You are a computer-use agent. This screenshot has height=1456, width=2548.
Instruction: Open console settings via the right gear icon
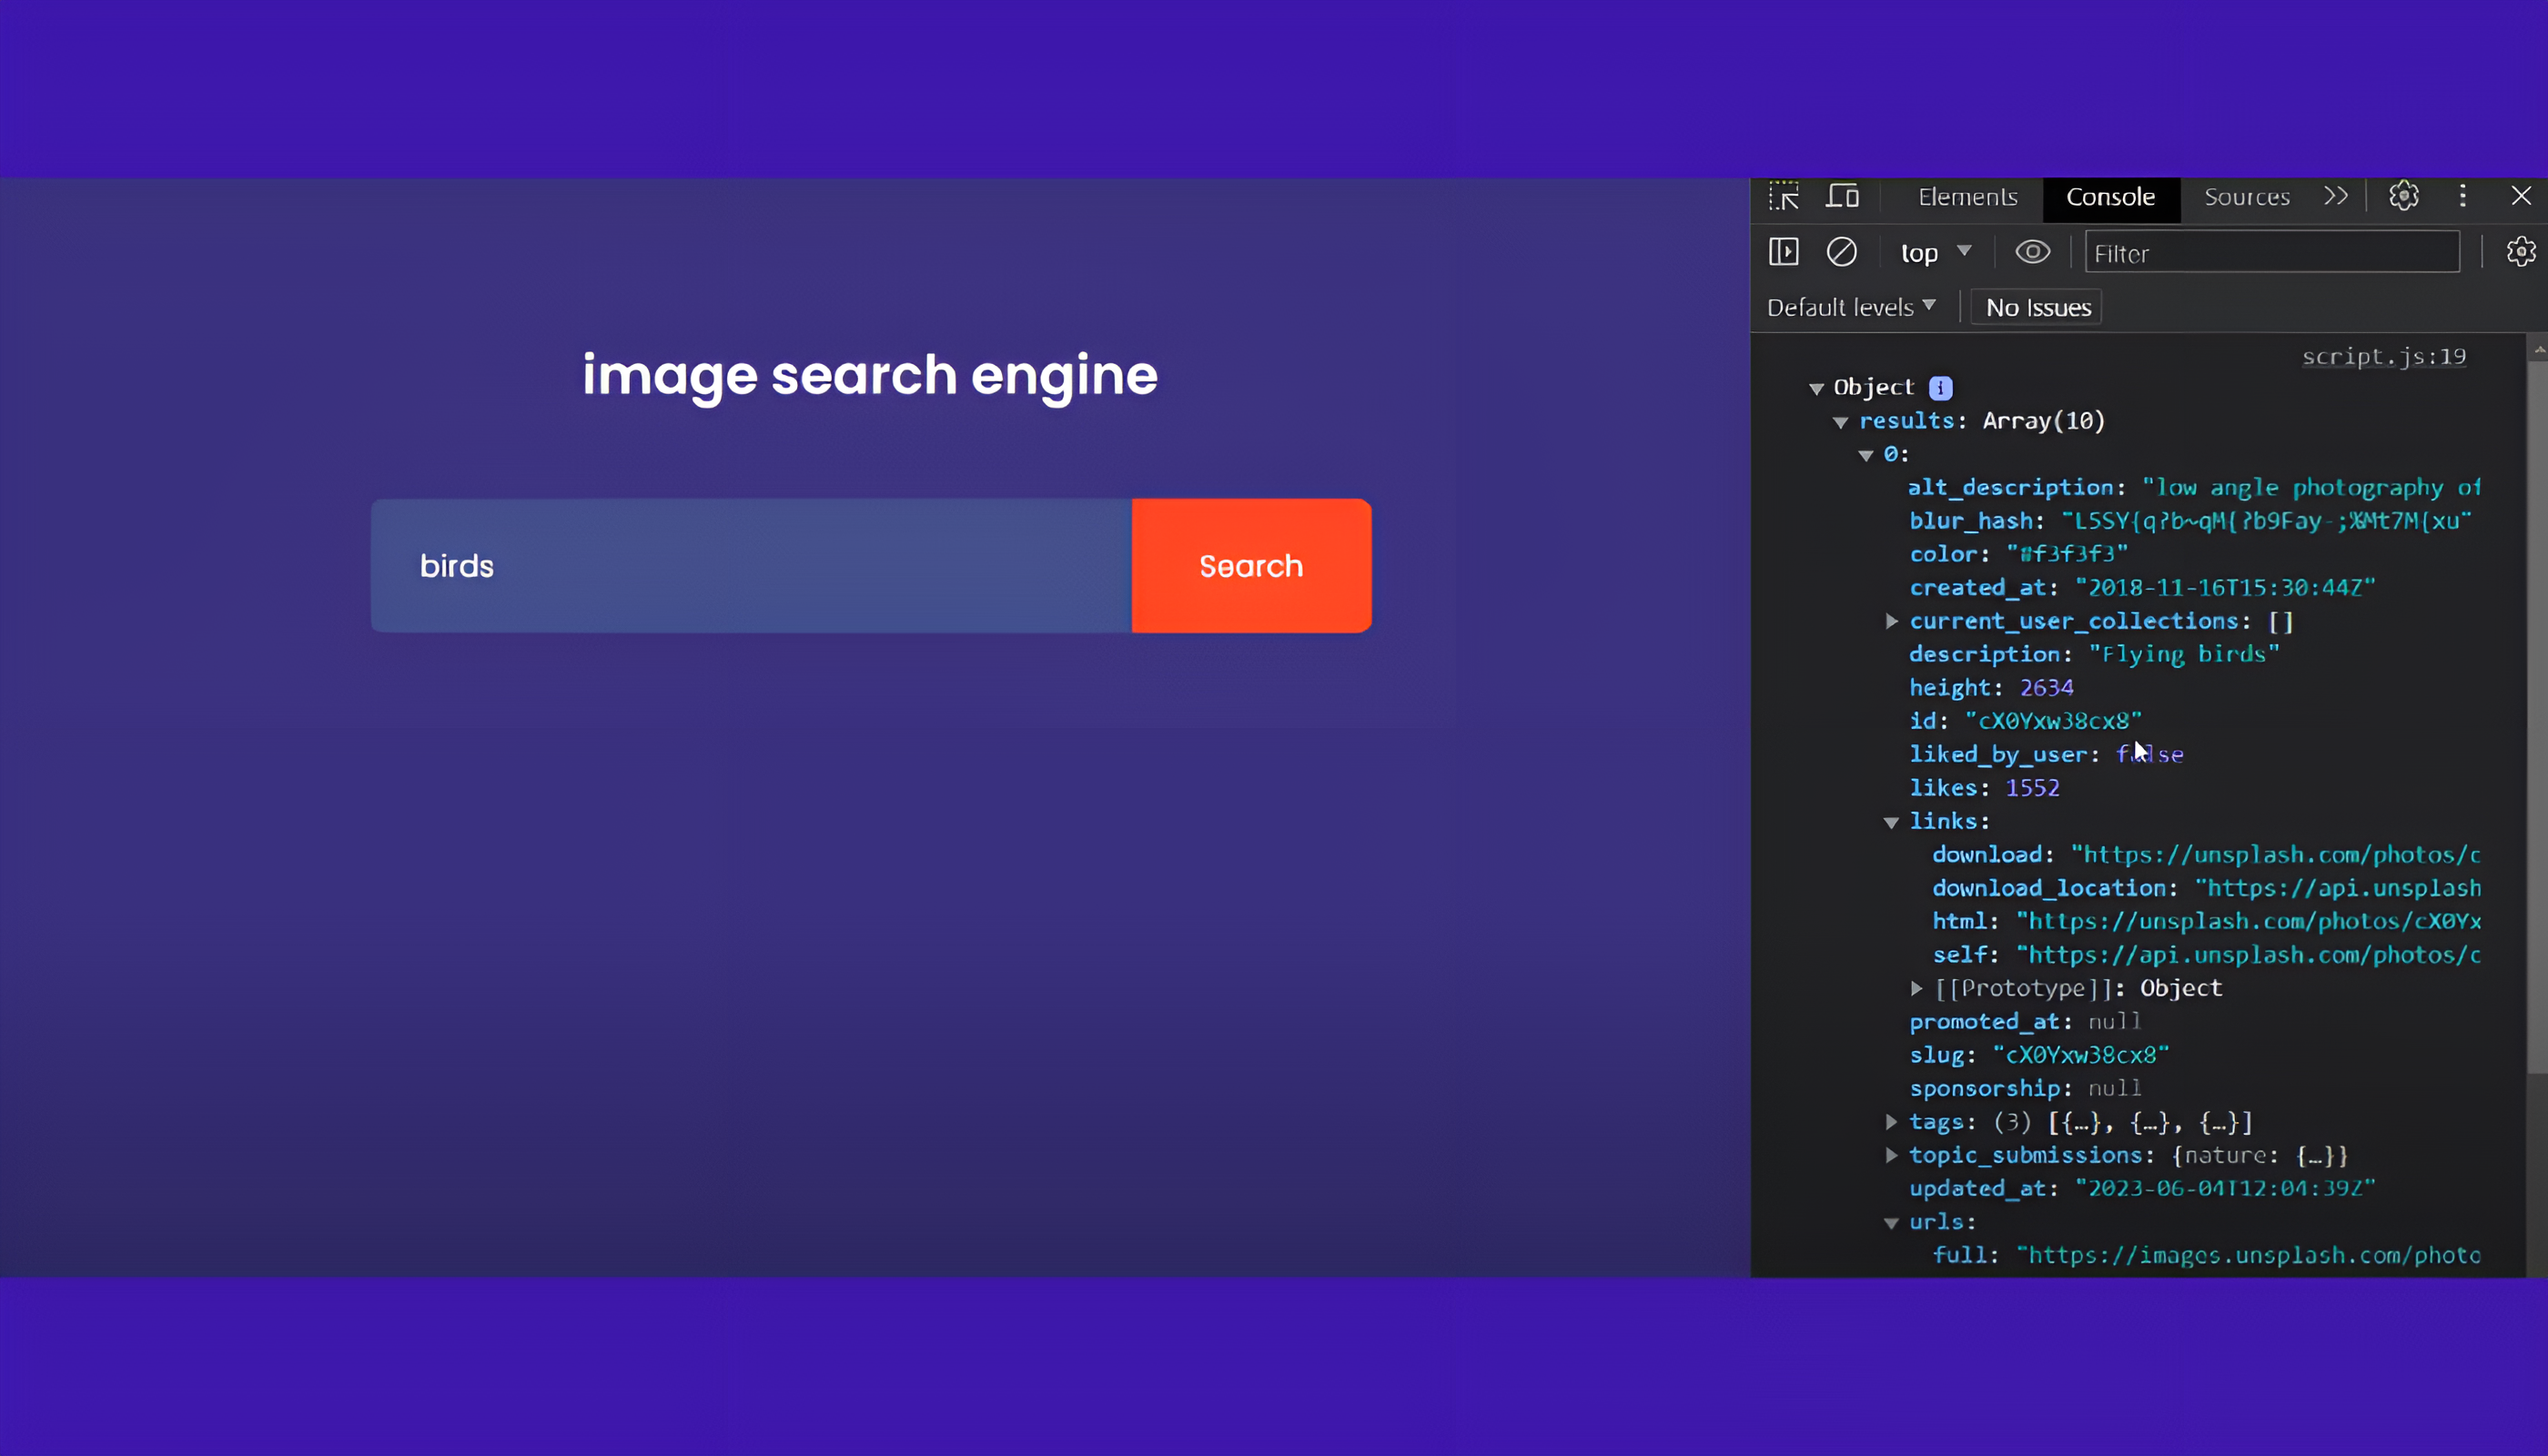point(2521,251)
